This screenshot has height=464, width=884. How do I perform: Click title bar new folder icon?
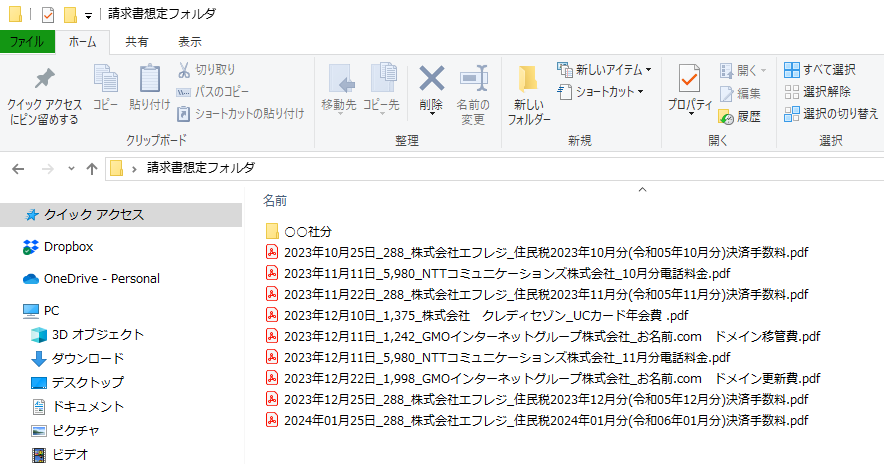pyautogui.click(x=70, y=15)
